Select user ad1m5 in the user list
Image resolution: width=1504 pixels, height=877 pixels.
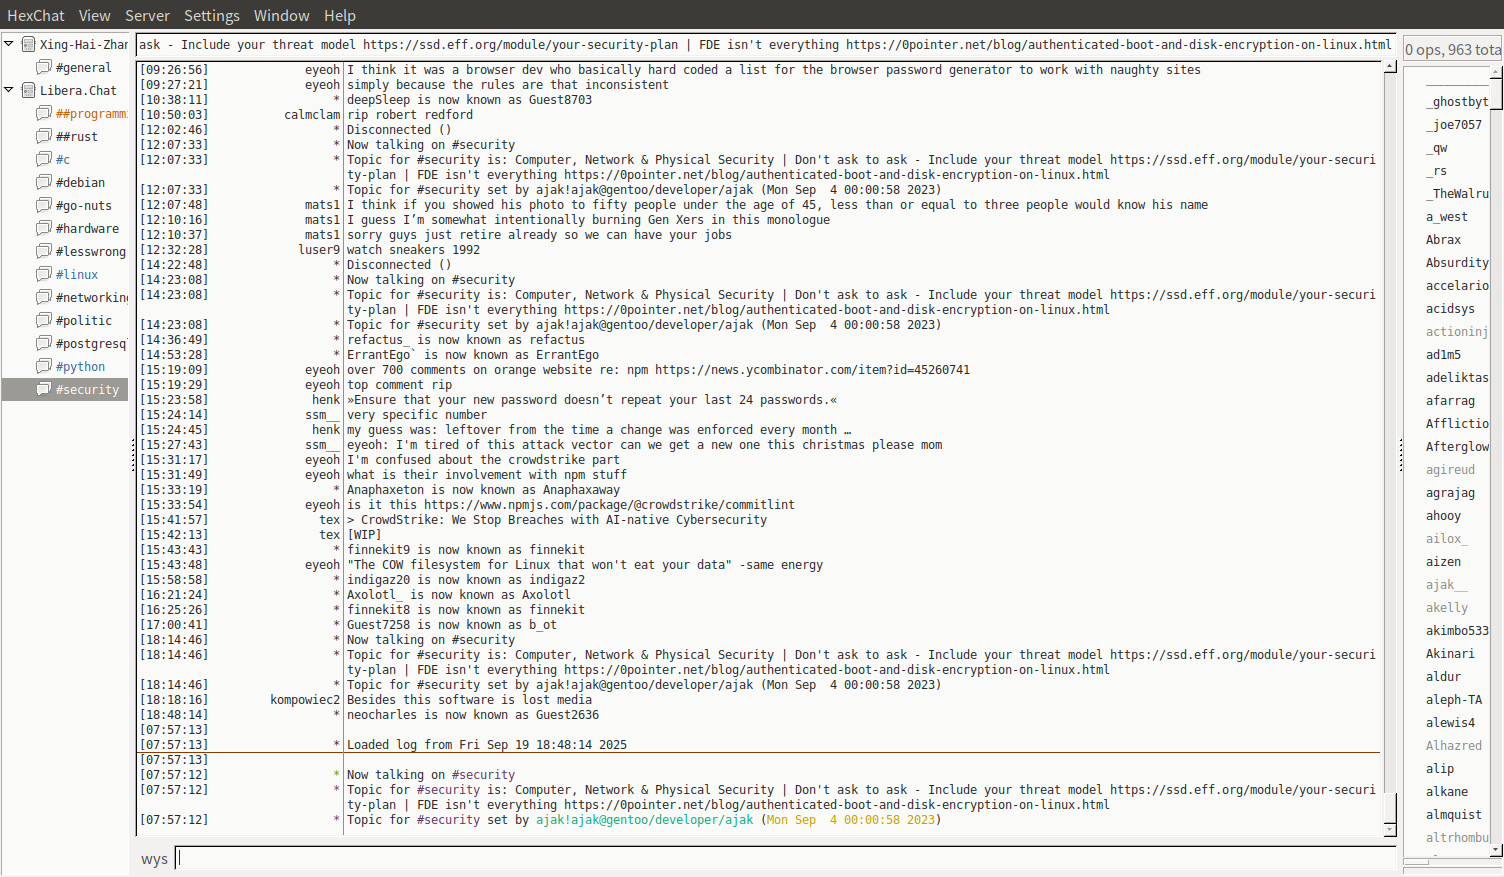click(1443, 355)
